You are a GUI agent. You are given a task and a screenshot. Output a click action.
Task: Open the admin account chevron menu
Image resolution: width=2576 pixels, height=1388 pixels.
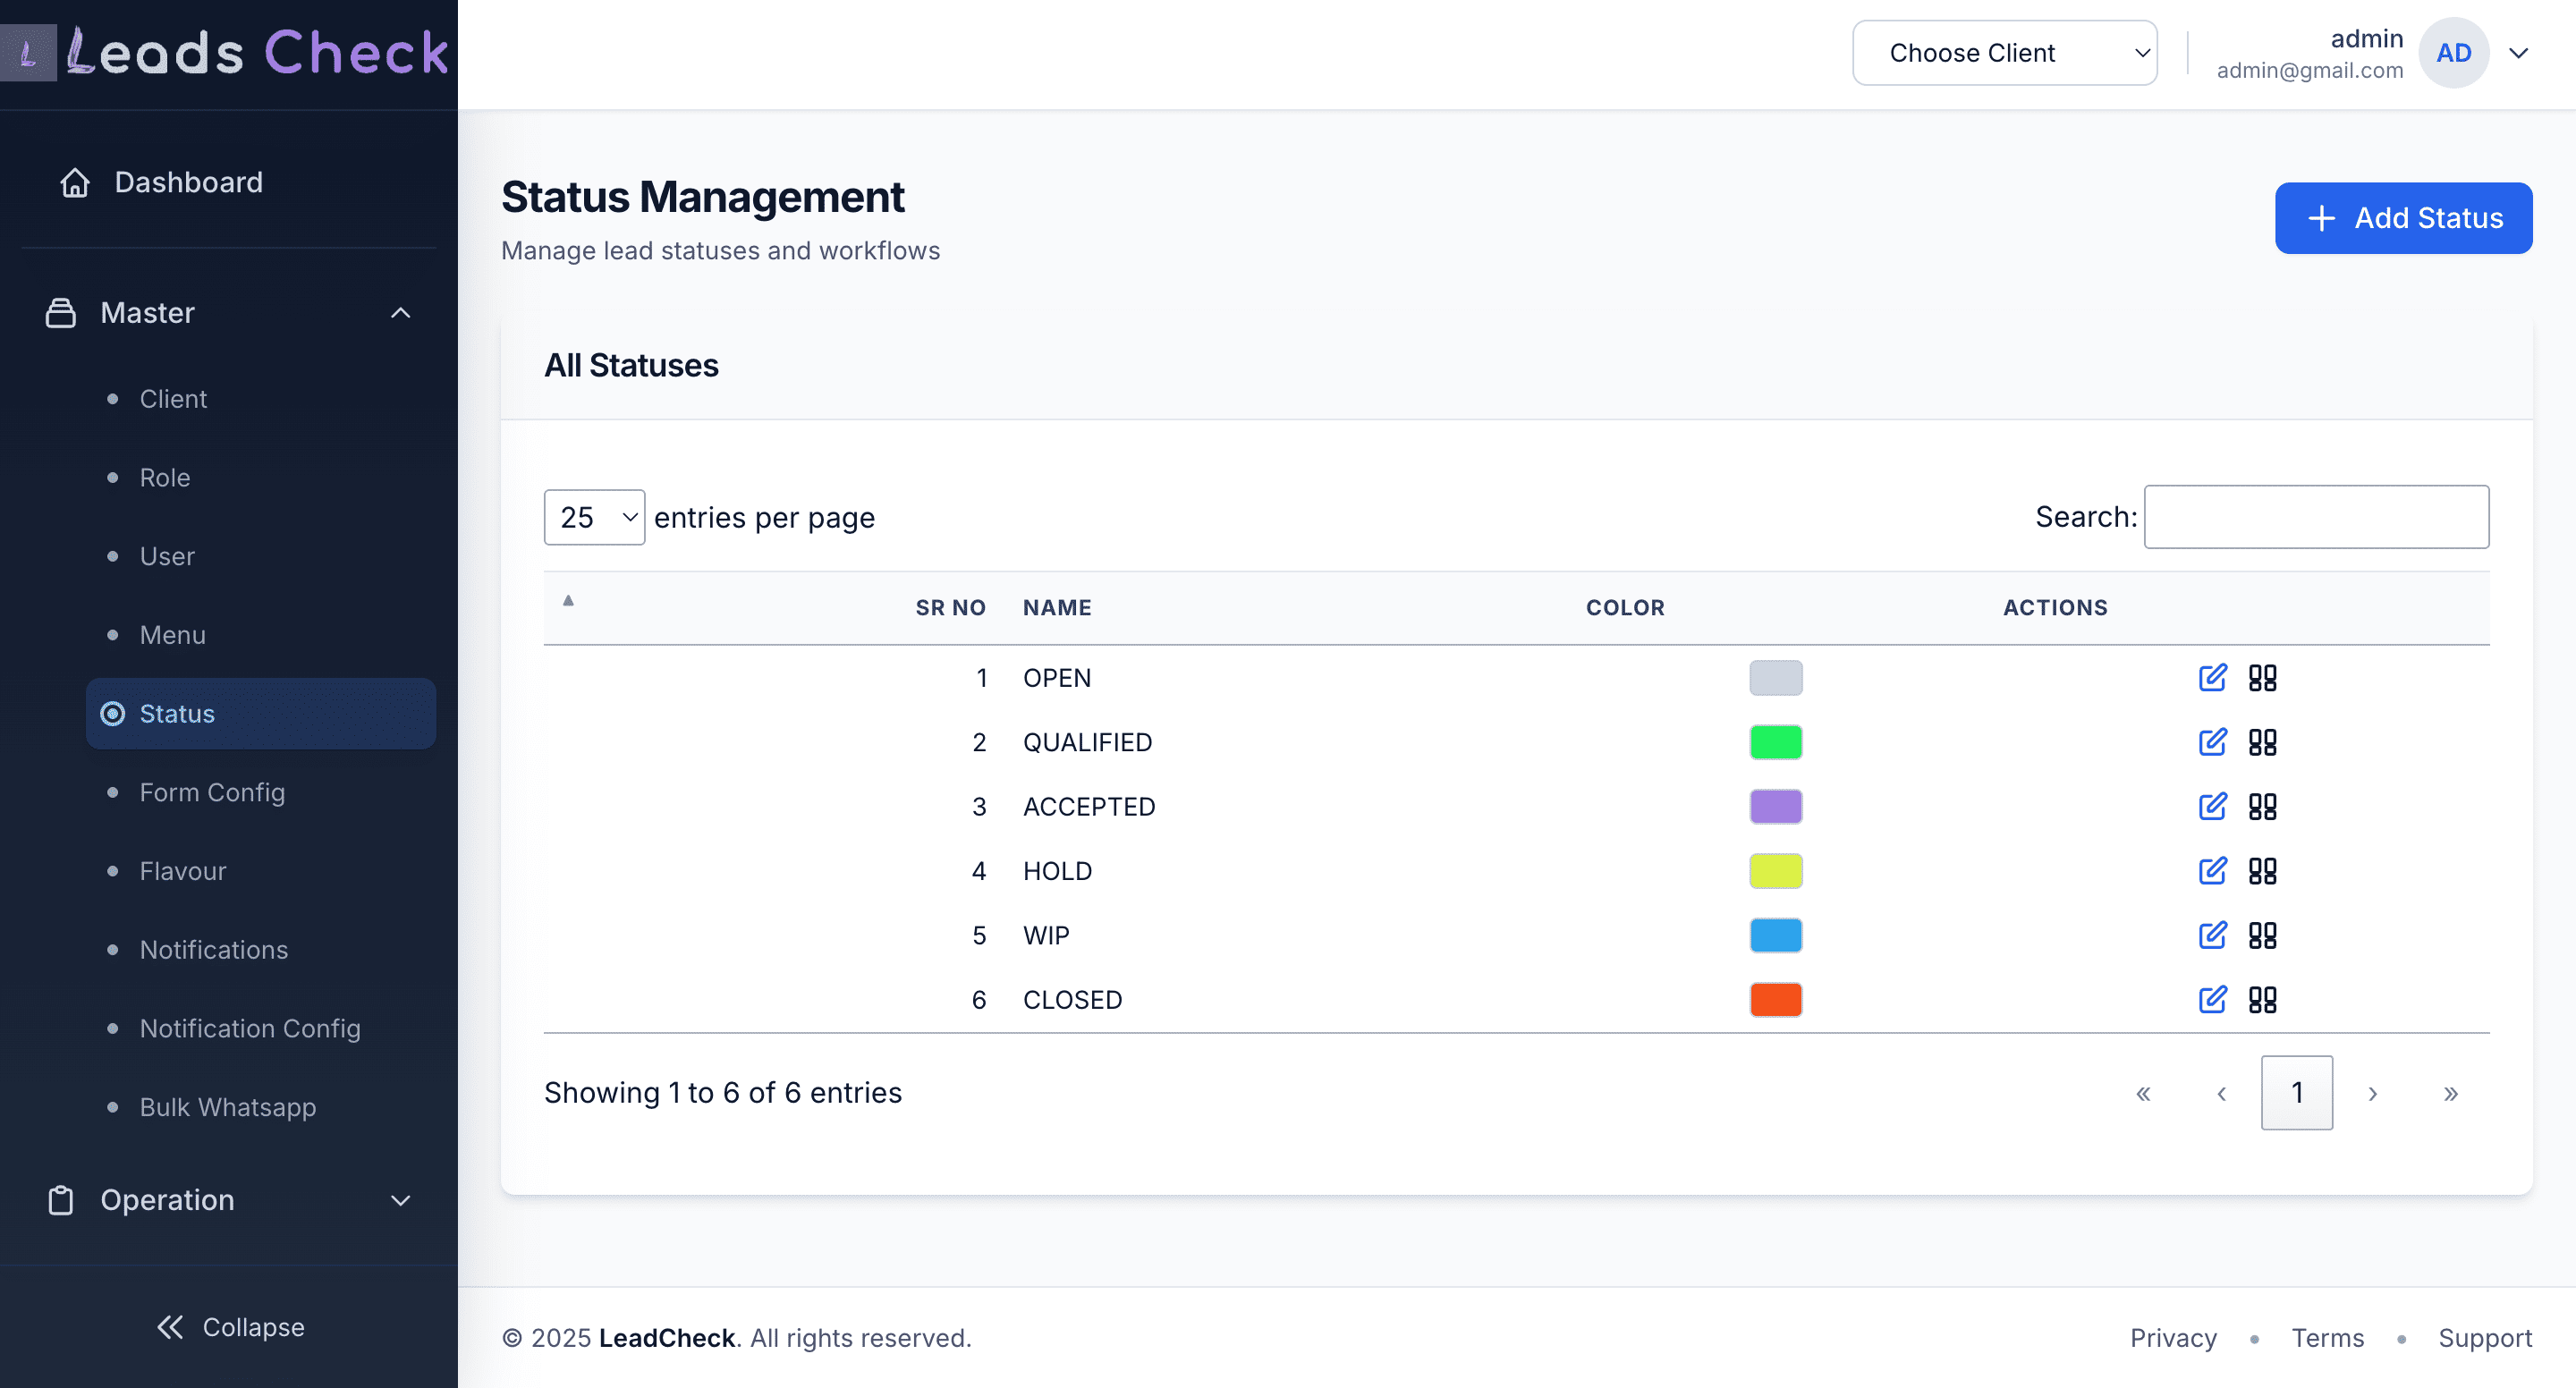[x=2519, y=52]
